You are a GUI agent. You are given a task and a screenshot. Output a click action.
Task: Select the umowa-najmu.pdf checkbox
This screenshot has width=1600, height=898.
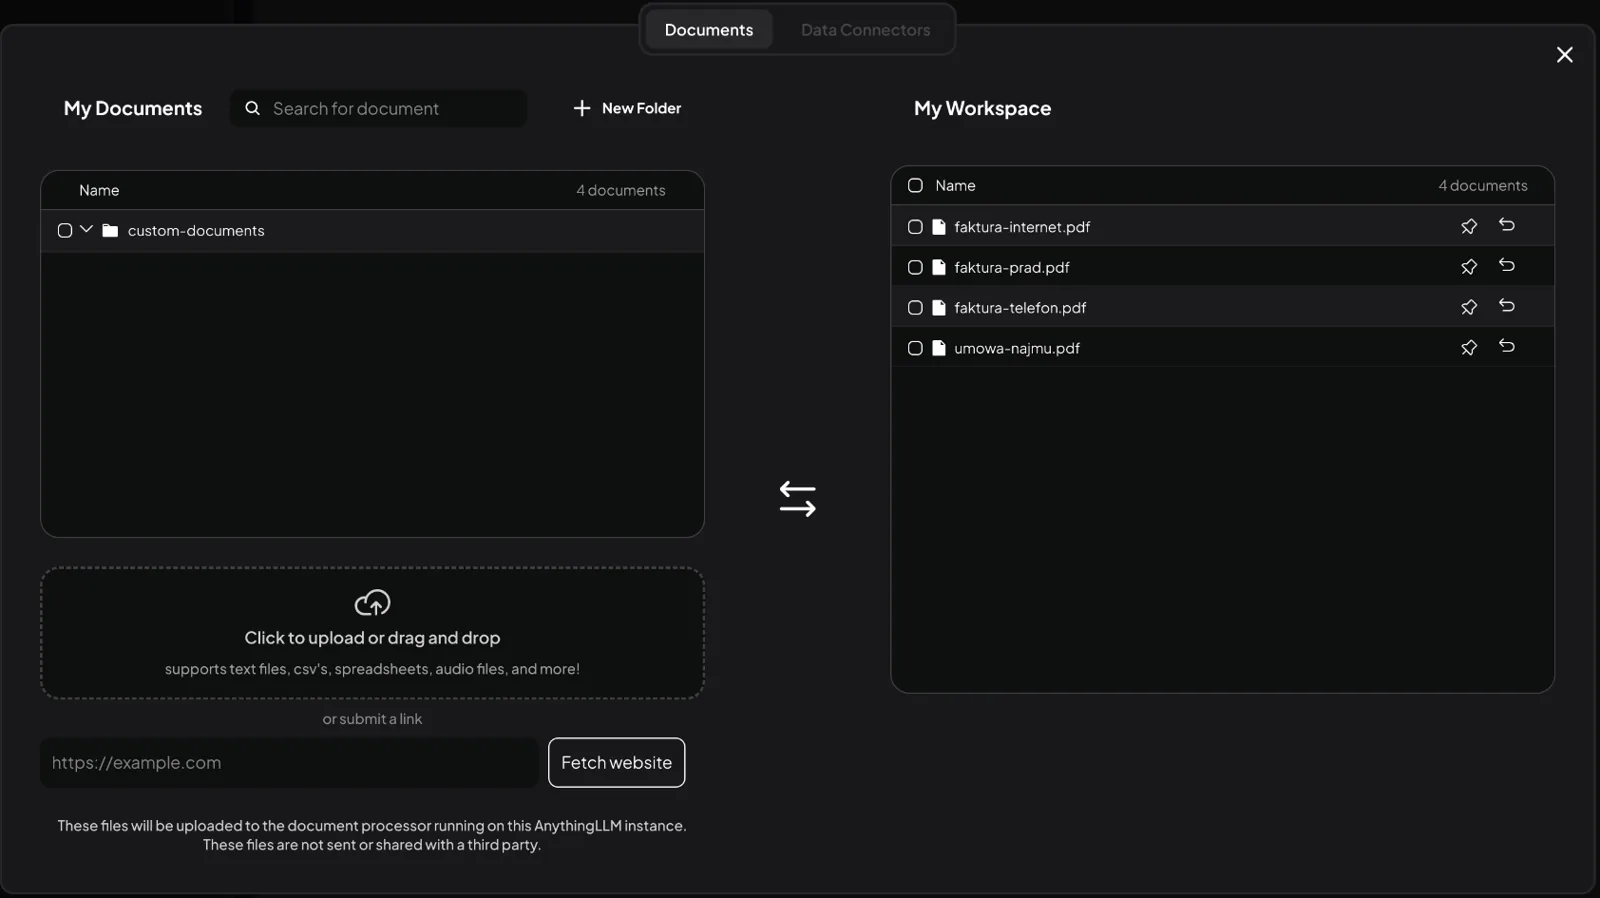click(x=915, y=348)
